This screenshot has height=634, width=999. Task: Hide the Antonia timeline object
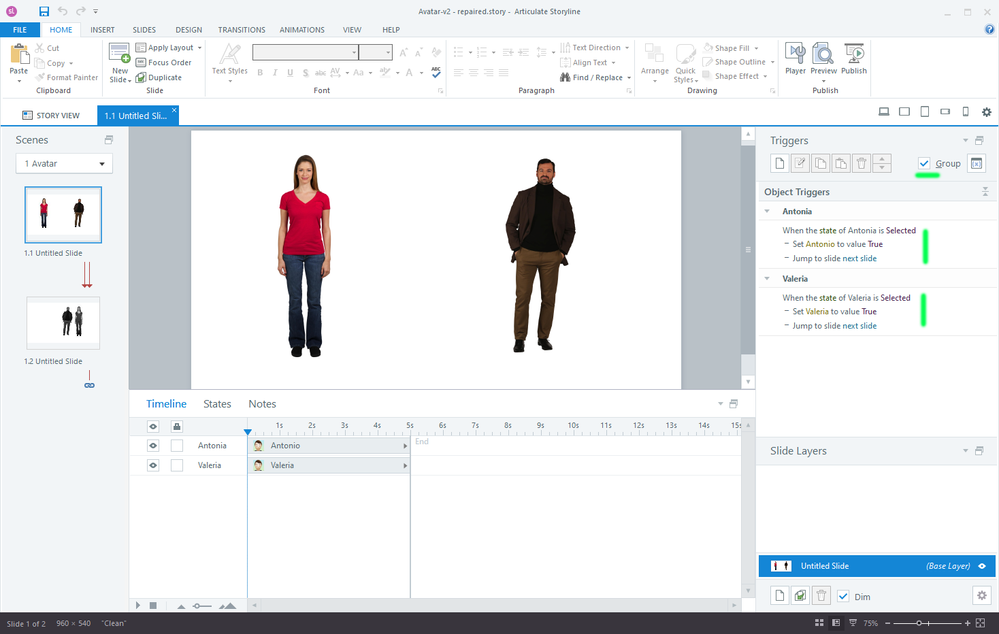[154, 446]
